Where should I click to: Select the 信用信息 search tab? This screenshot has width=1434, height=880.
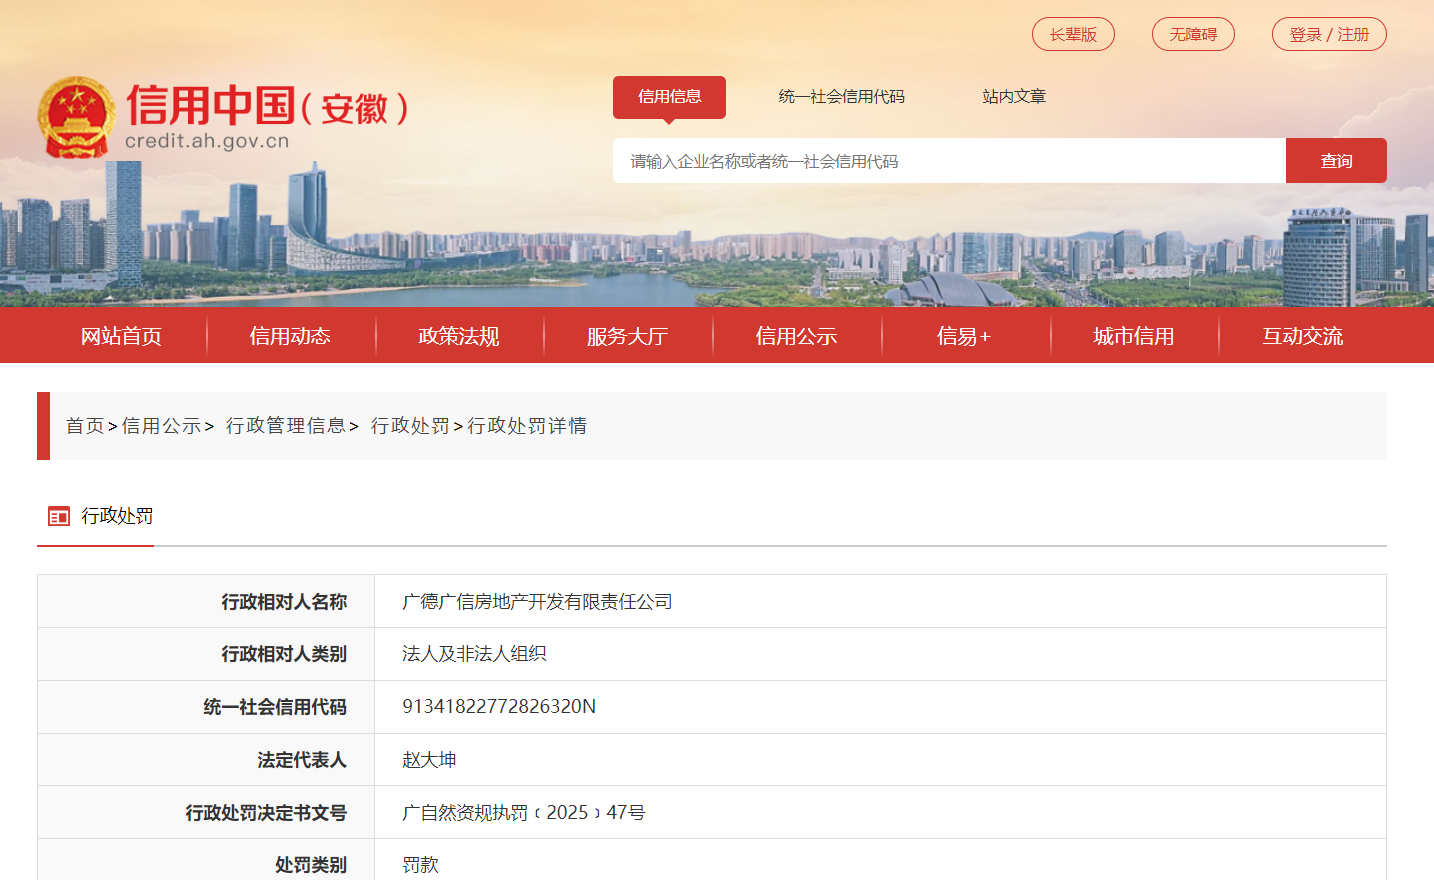coord(669,97)
